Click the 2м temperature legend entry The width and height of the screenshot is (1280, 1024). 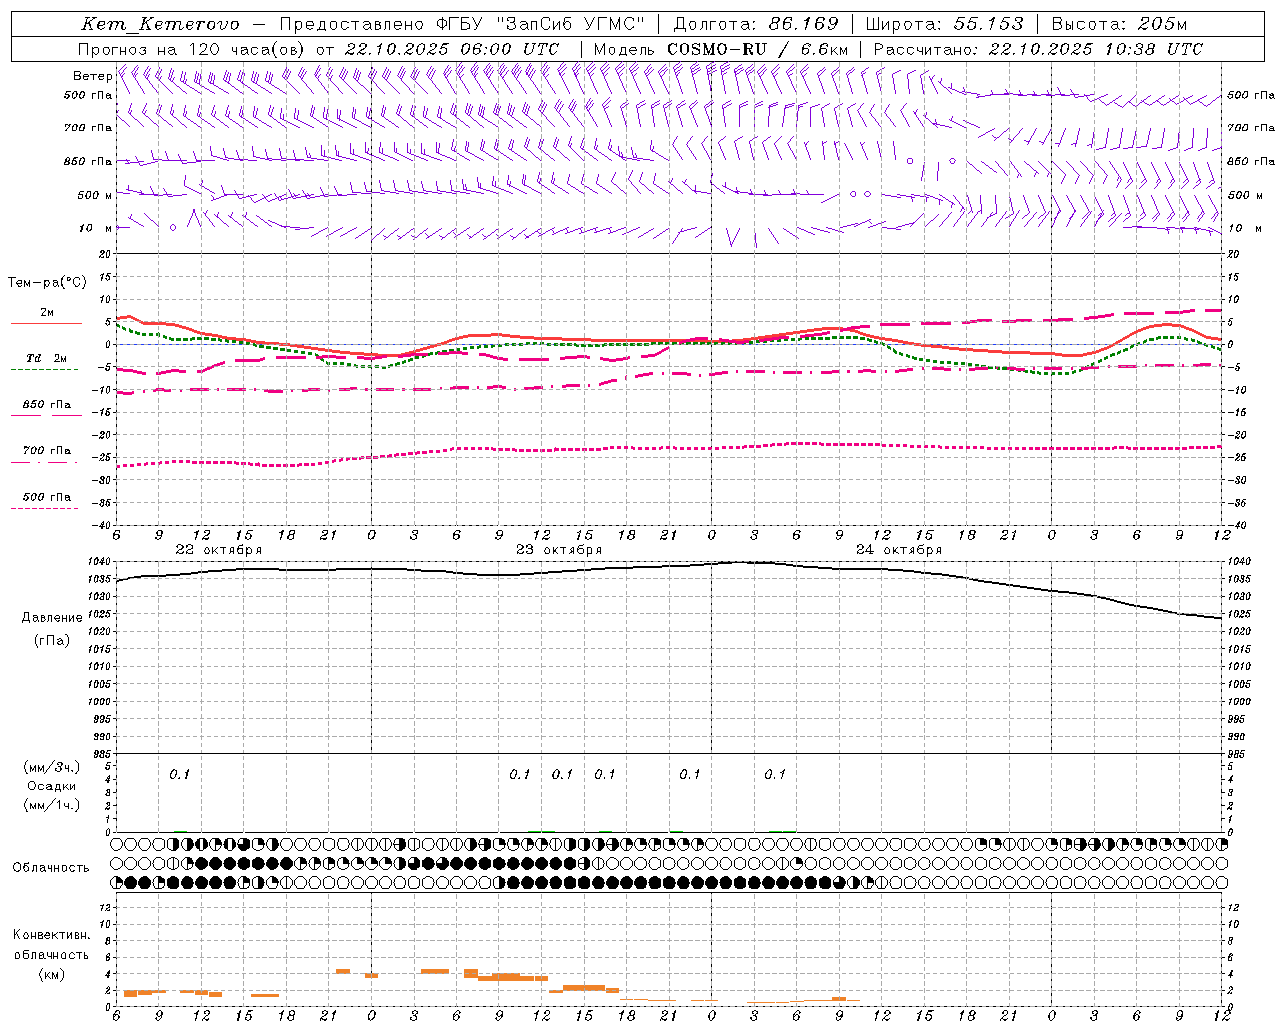tap(47, 313)
